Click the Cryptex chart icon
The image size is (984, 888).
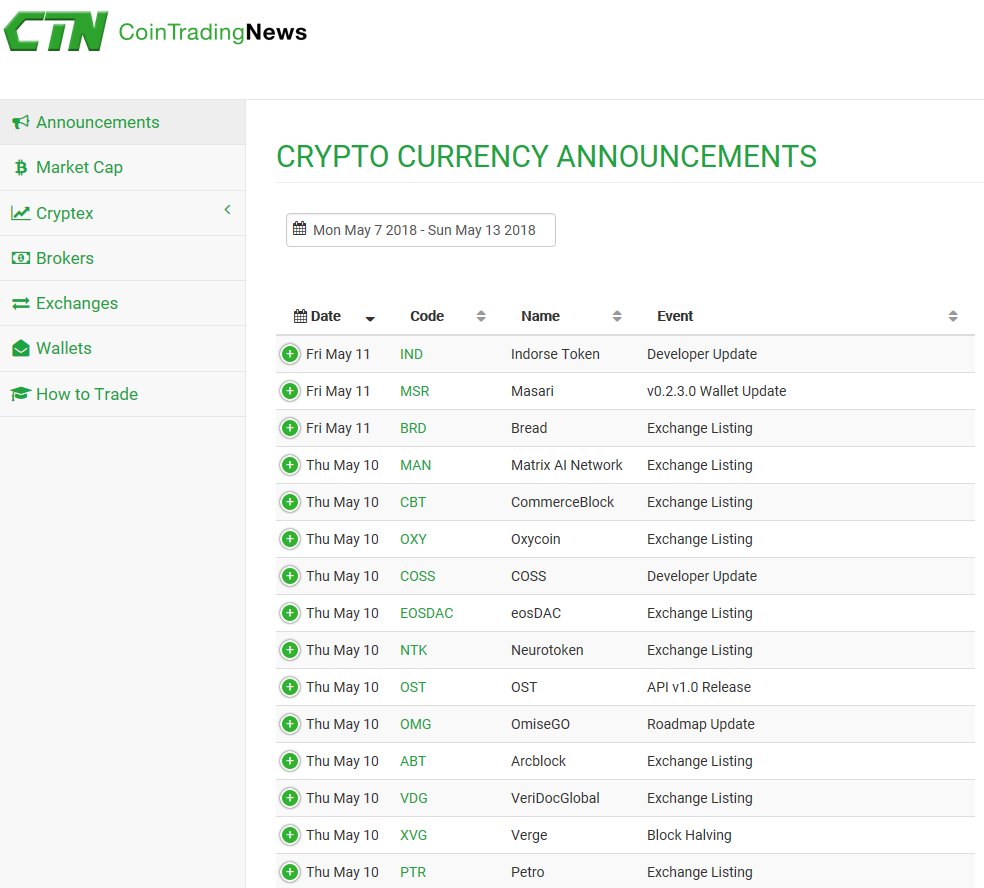pos(21,213)
